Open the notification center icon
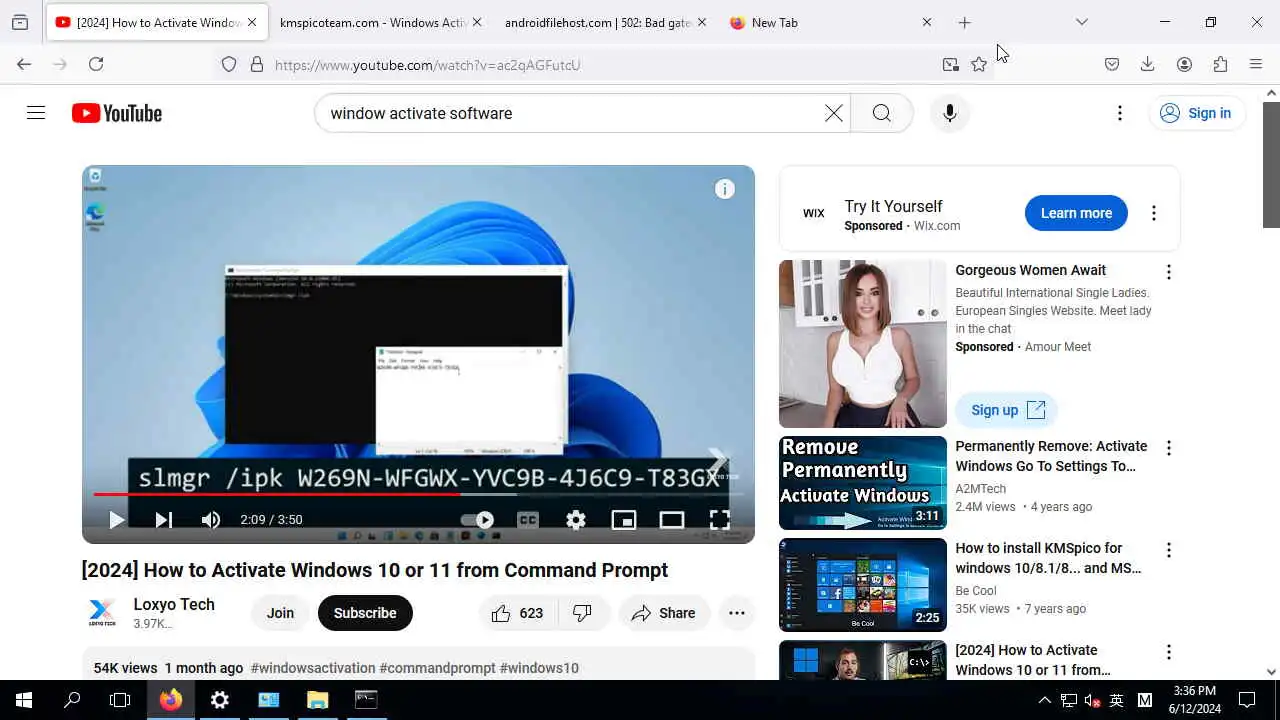This screenshot has height=720, width=1280. tap(1247, 700)
